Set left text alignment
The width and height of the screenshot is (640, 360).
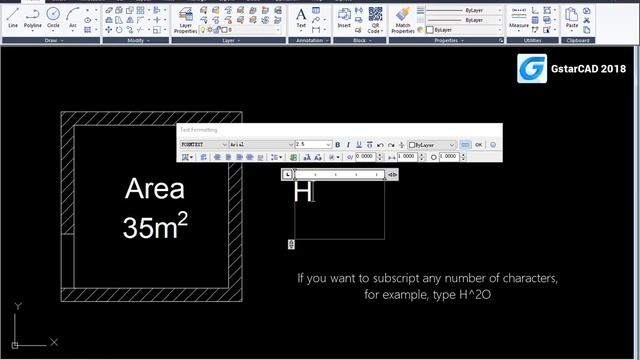point(217,157)
